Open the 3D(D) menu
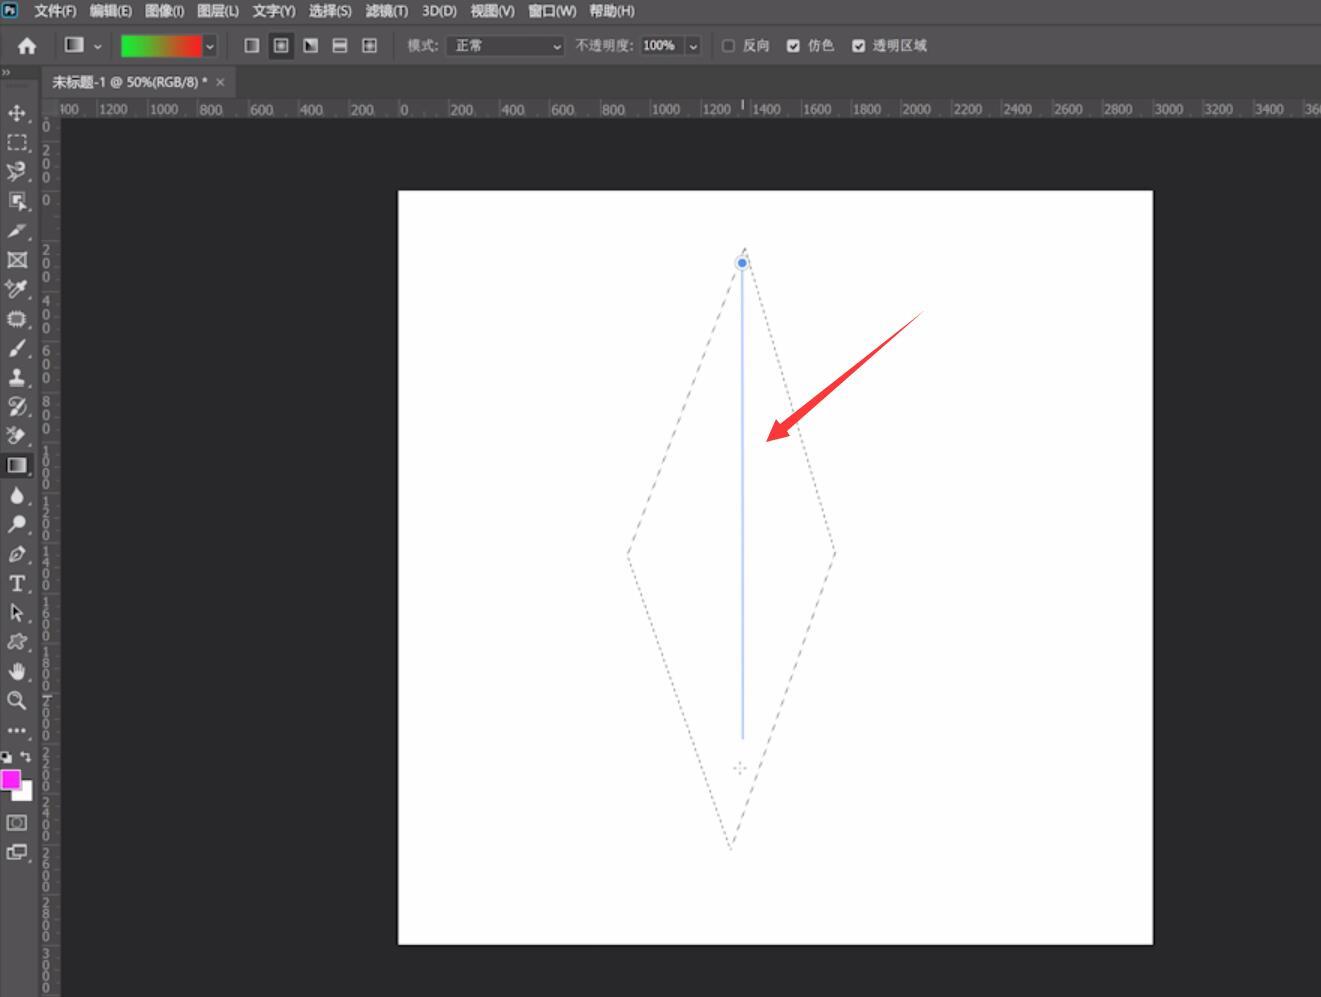1321x997 pixels. pos(439,11)
